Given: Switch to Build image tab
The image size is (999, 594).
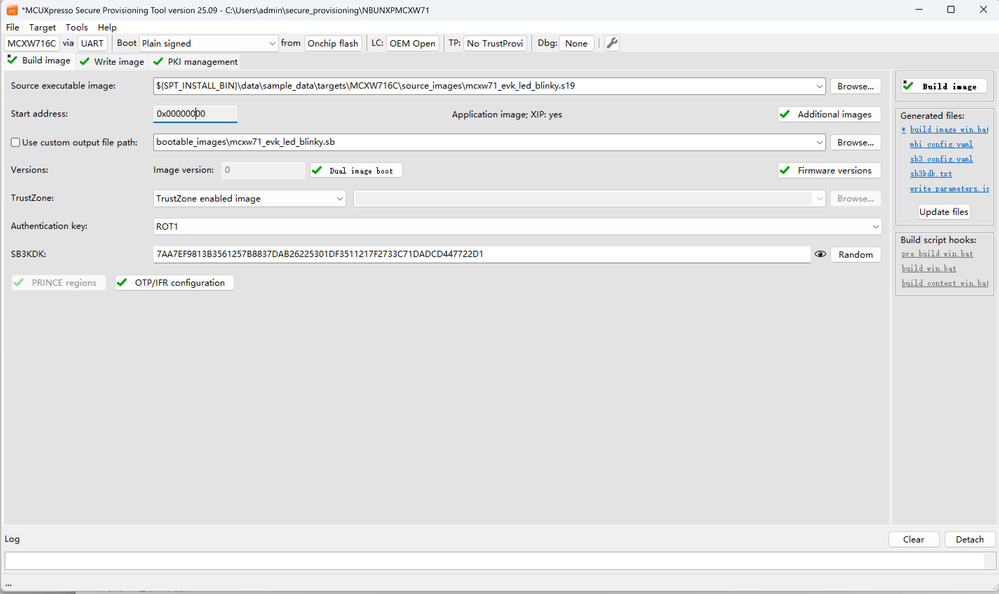Looking at the screenshot, I should point(39,61).
